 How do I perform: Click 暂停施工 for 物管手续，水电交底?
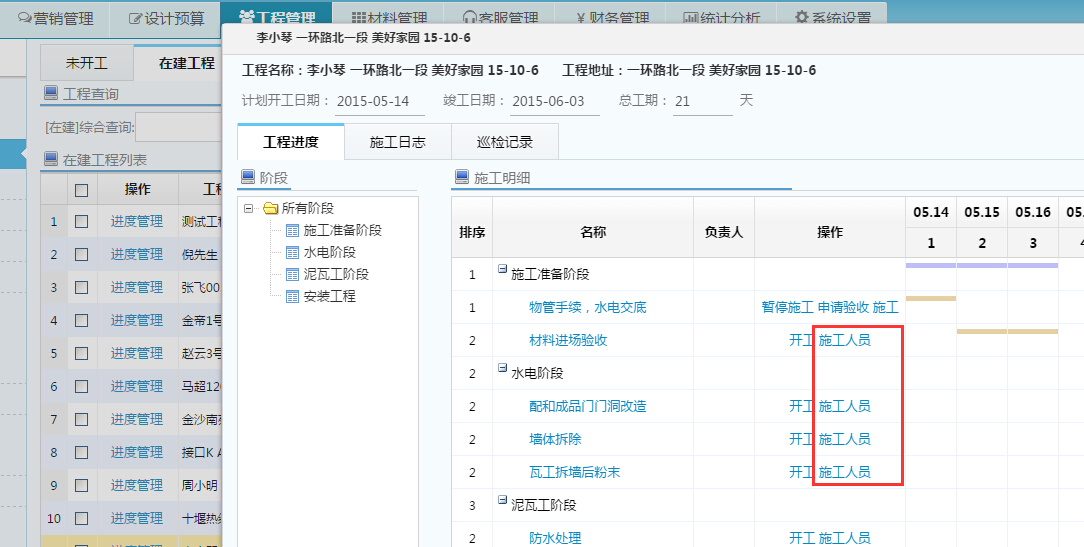787,307
